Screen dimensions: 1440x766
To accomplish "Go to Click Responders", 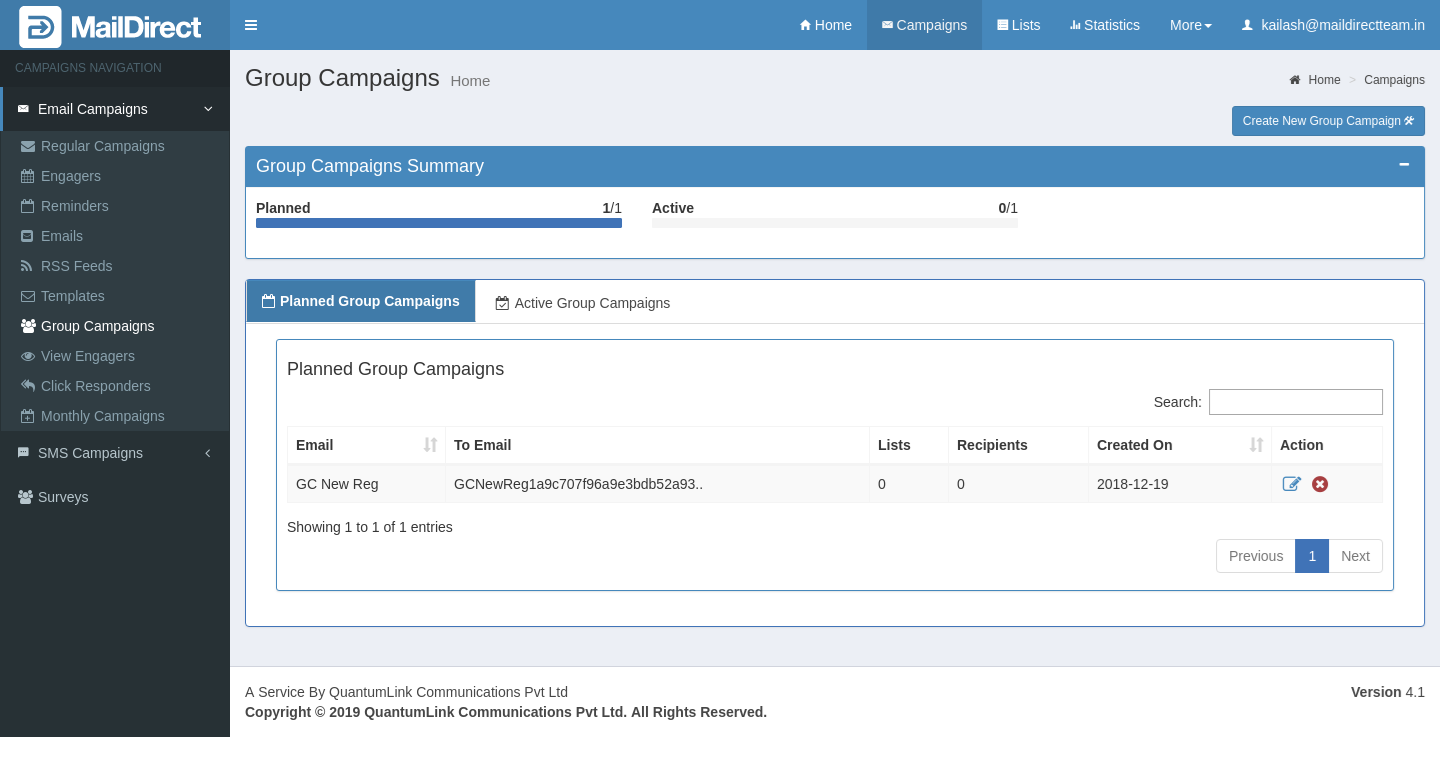I will tap(95, 386).
